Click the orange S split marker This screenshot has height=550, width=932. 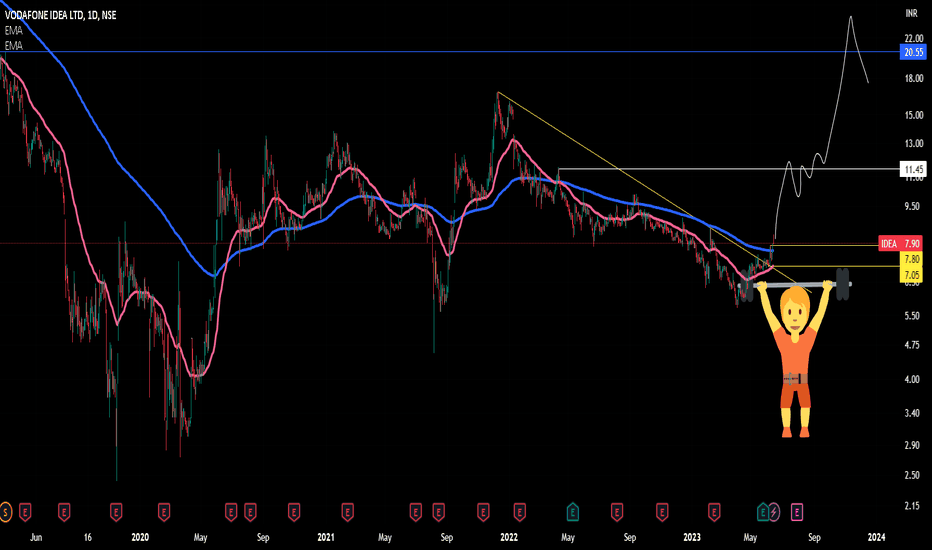(x=5, y=511)
